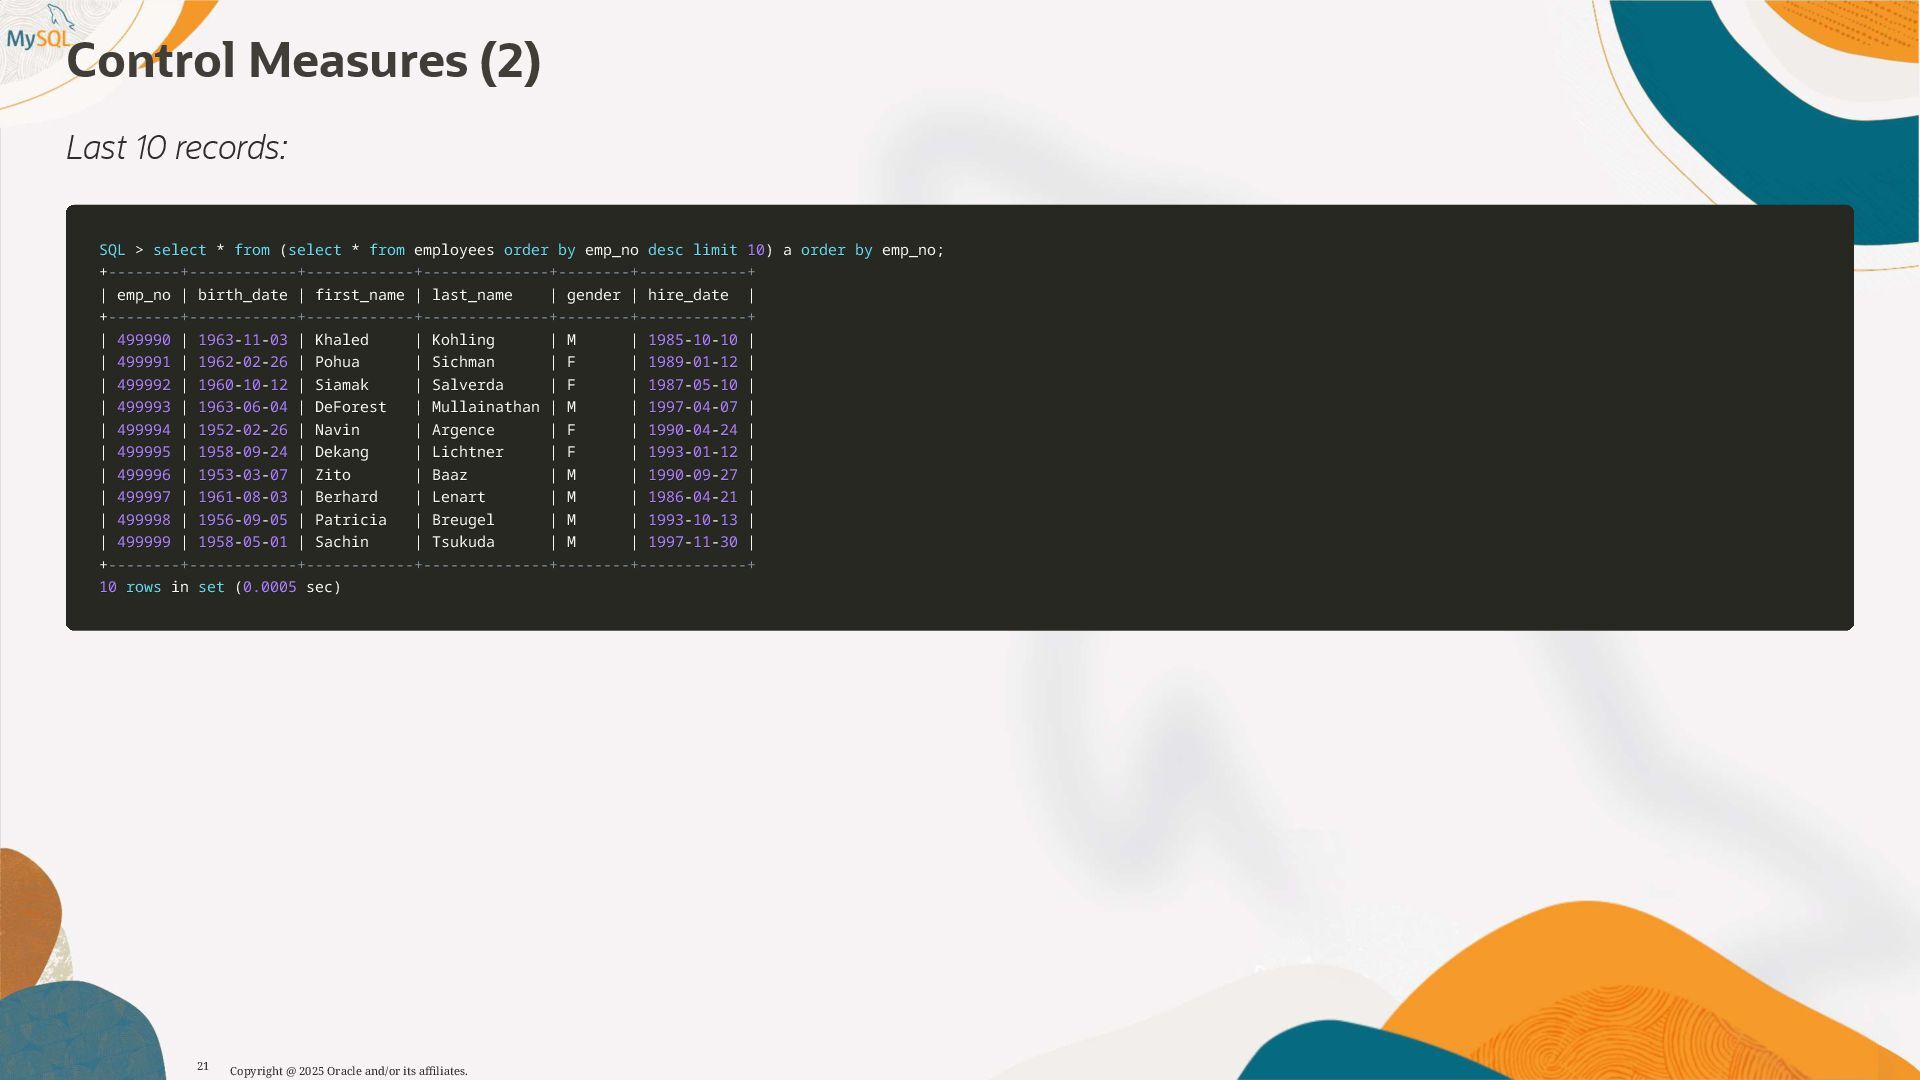1920x1080 pixels.
Task: Click the name Mullainathan in the table
Action: [x=485, y=407]
